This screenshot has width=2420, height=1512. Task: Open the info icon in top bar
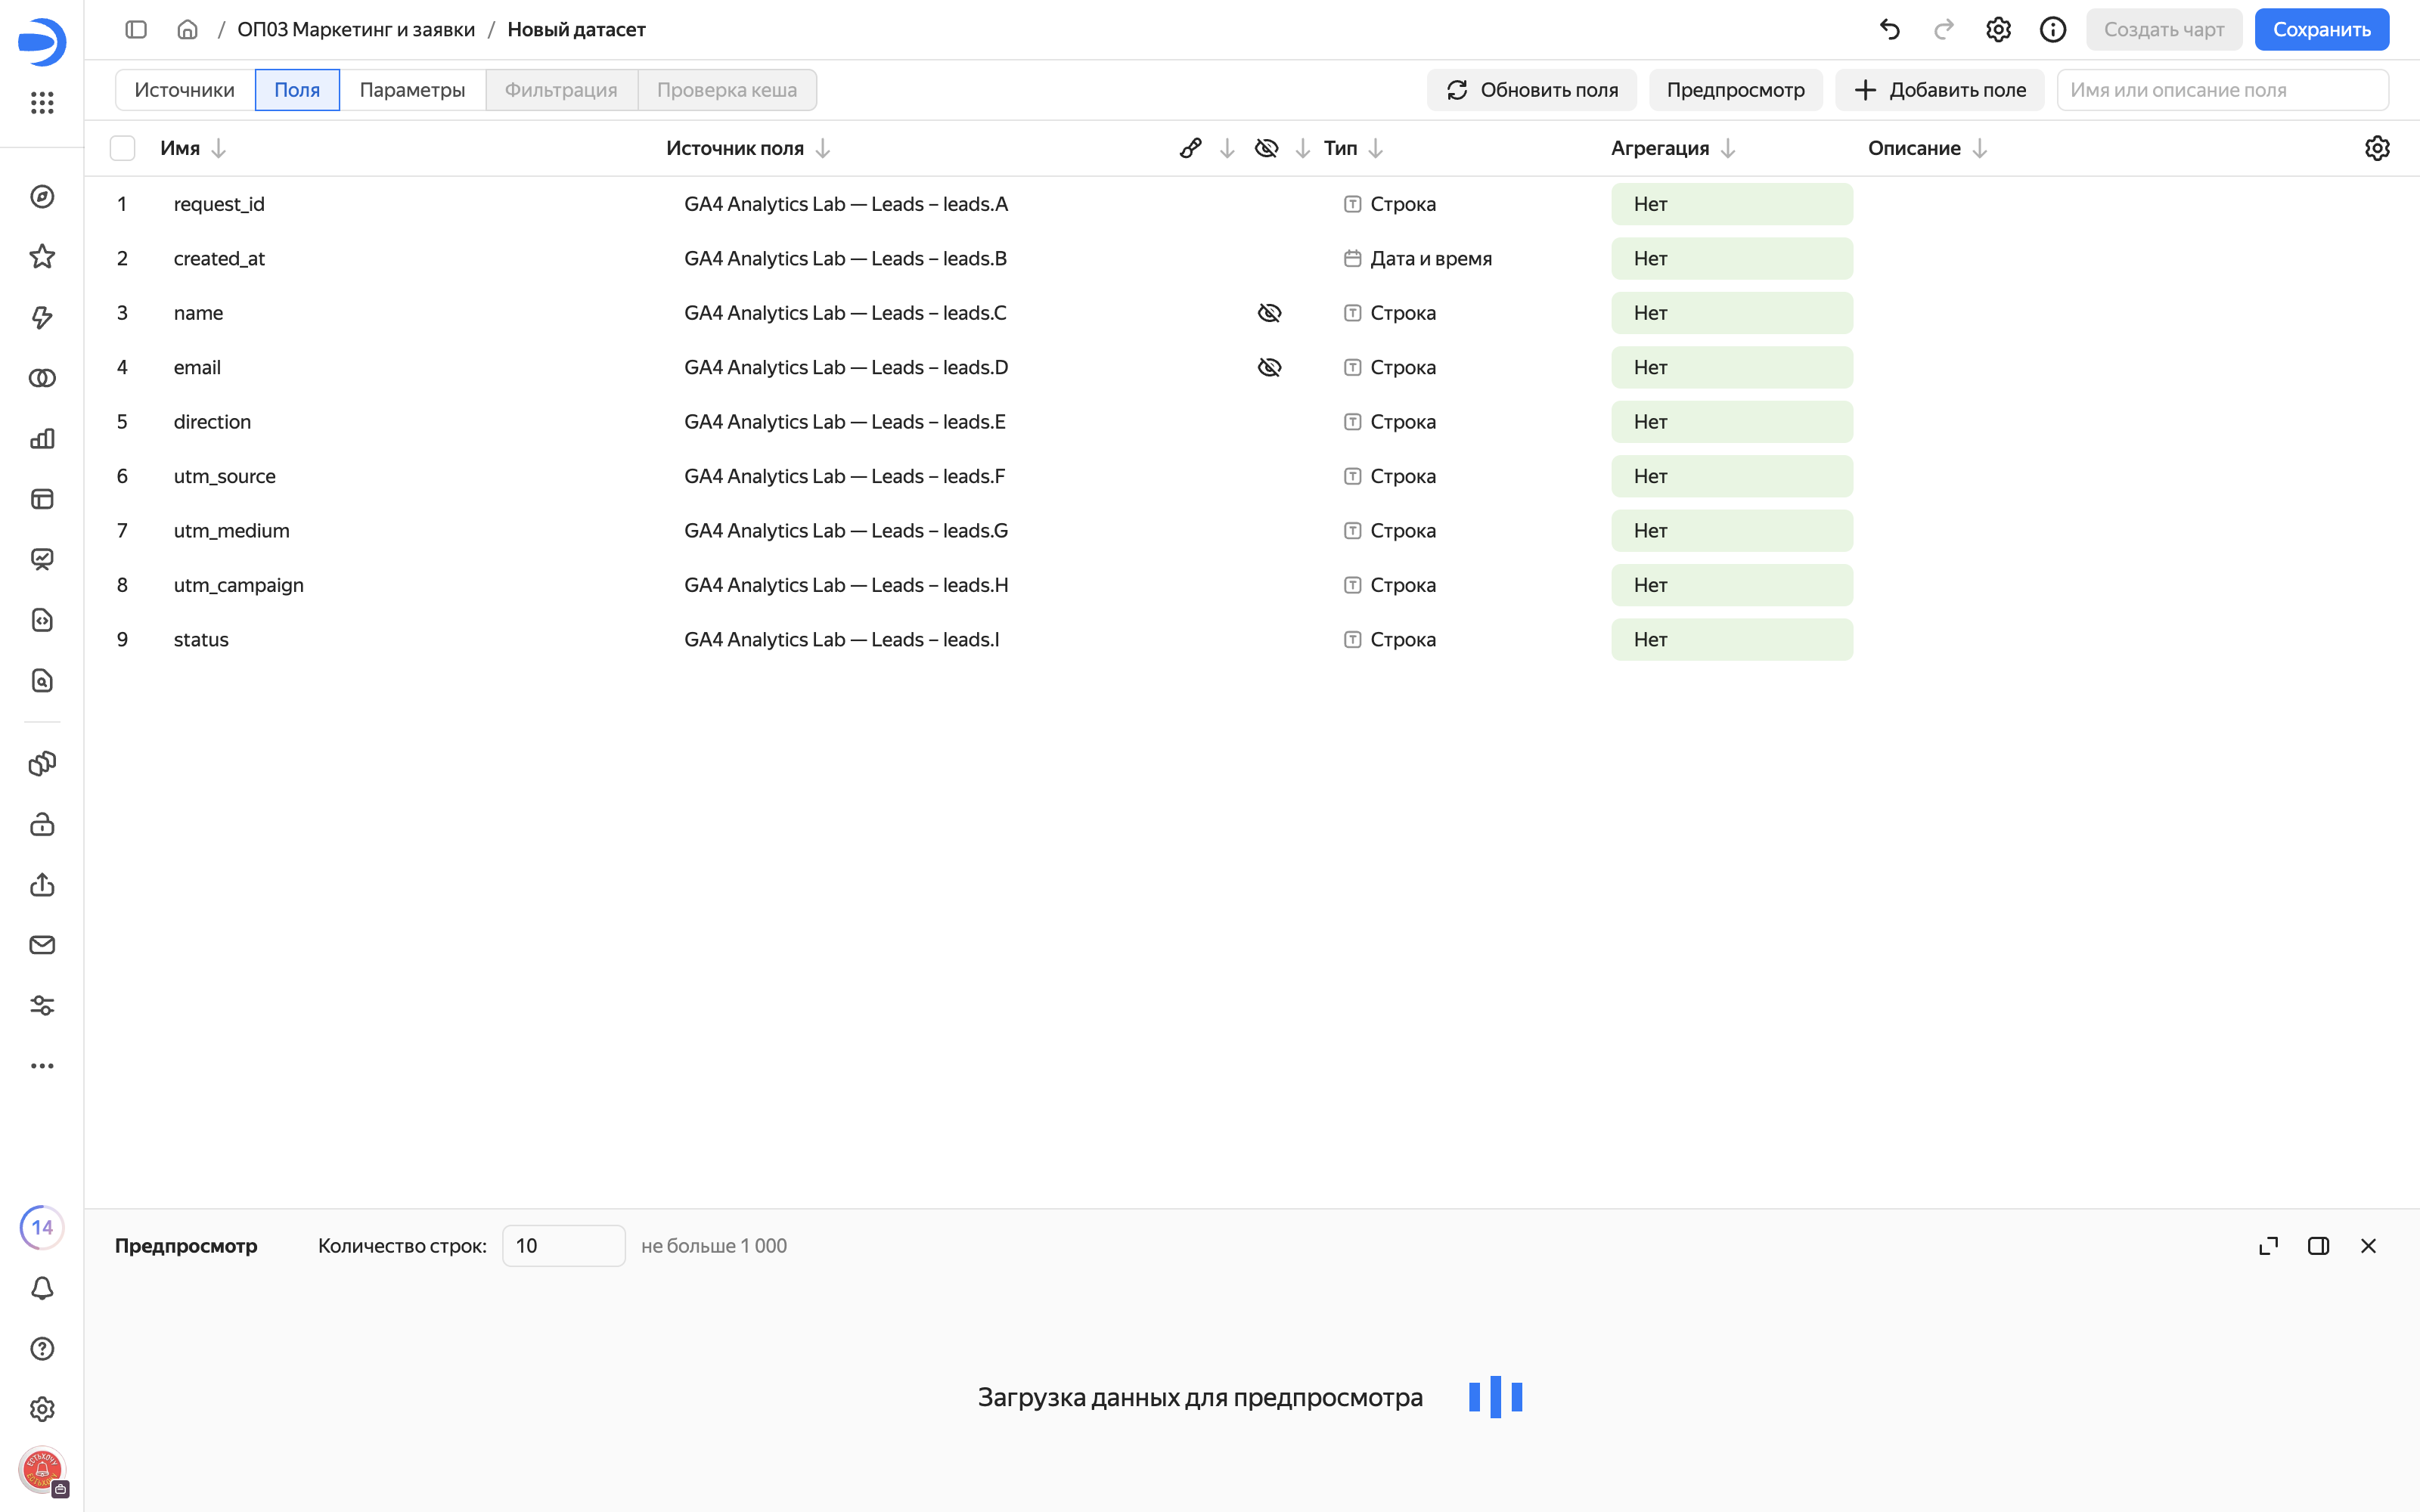2053,30
